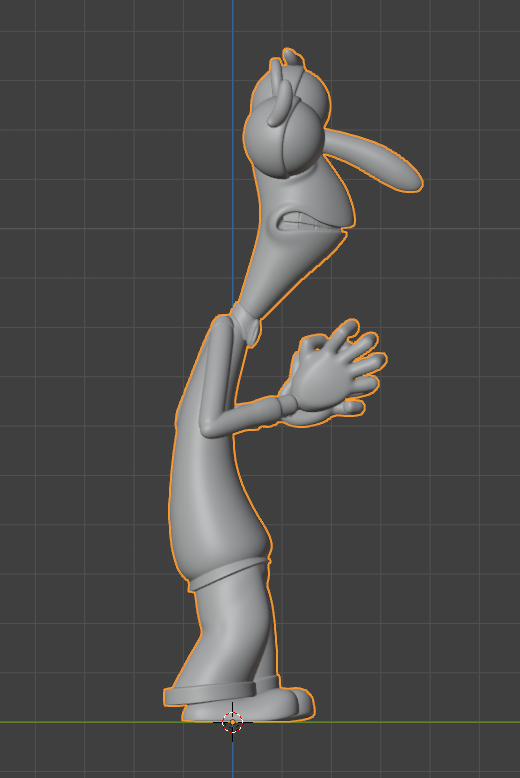The height and width of the screenshot is (778, 520).
Task: Click the character's shoe
Action: pos(248,706)
